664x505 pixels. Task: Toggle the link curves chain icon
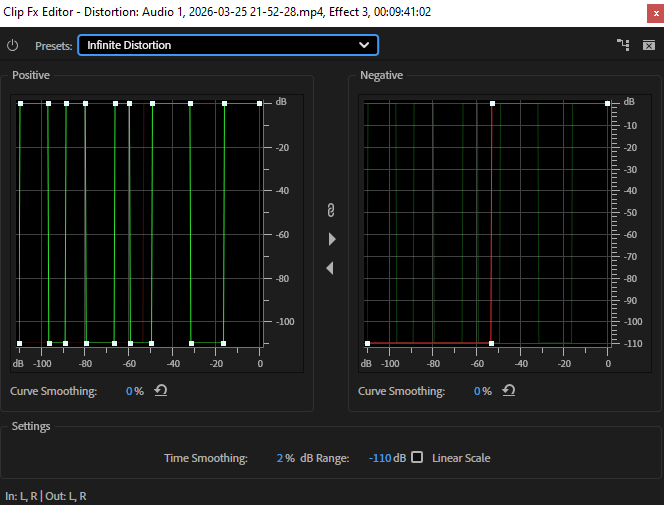(x=330, y=209)
